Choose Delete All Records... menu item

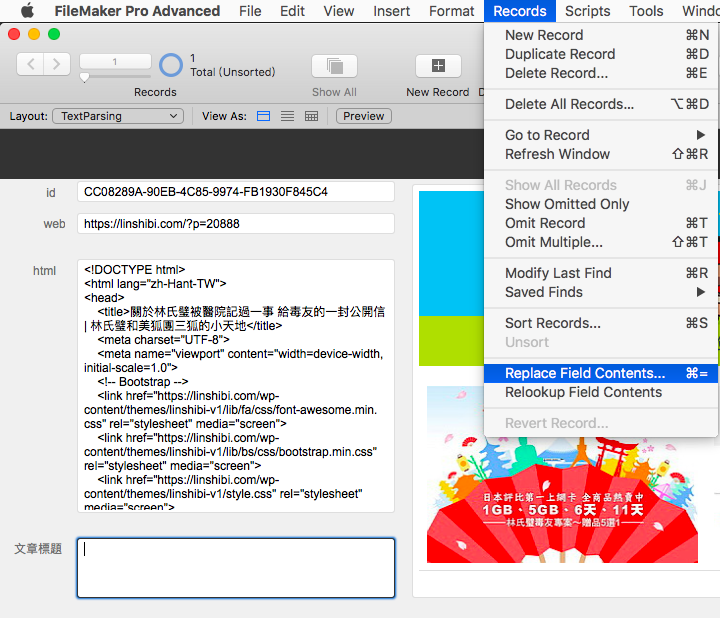[x=601, y=104]
